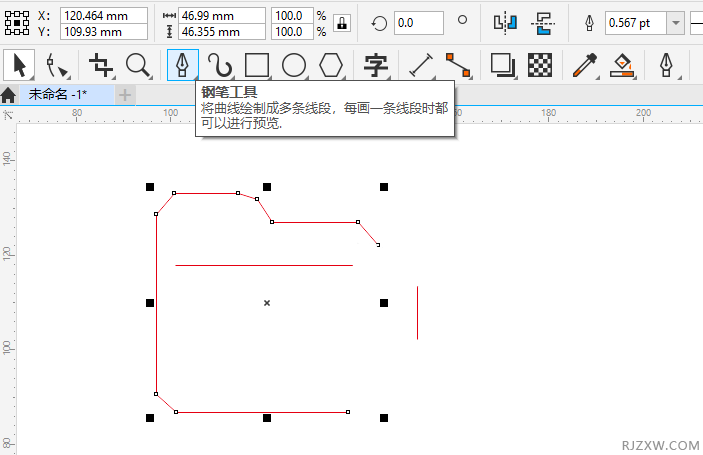The image size is (703, 455).
Task: Add a new document with plus button
Action: (125, 95)
